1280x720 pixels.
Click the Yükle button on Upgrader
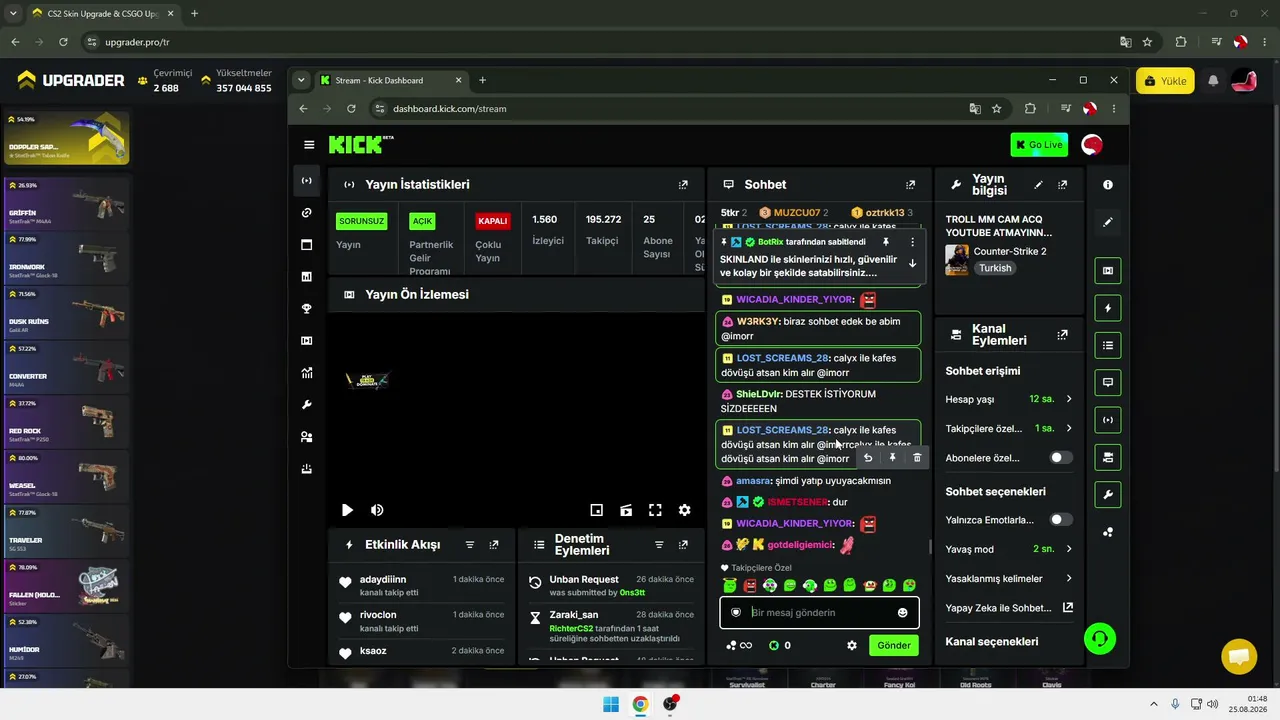1165,81
